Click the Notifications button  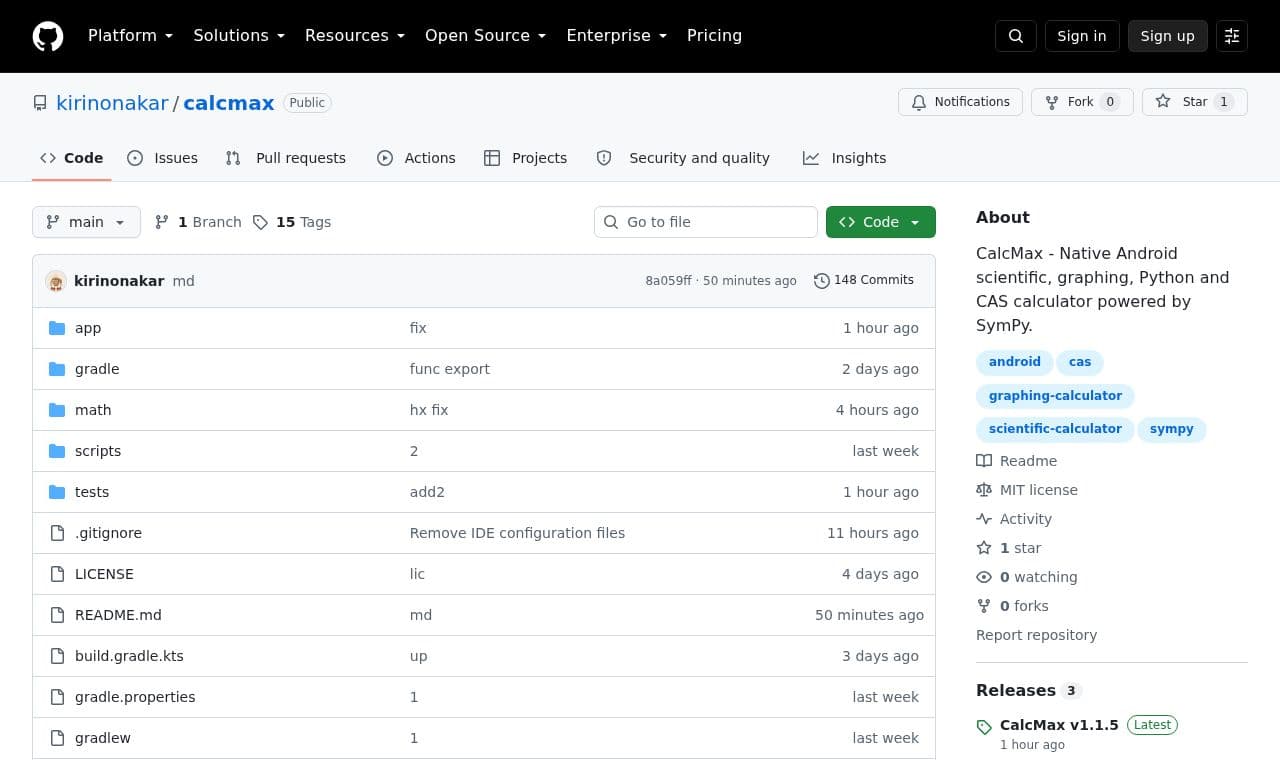click(x=961, y=102)
